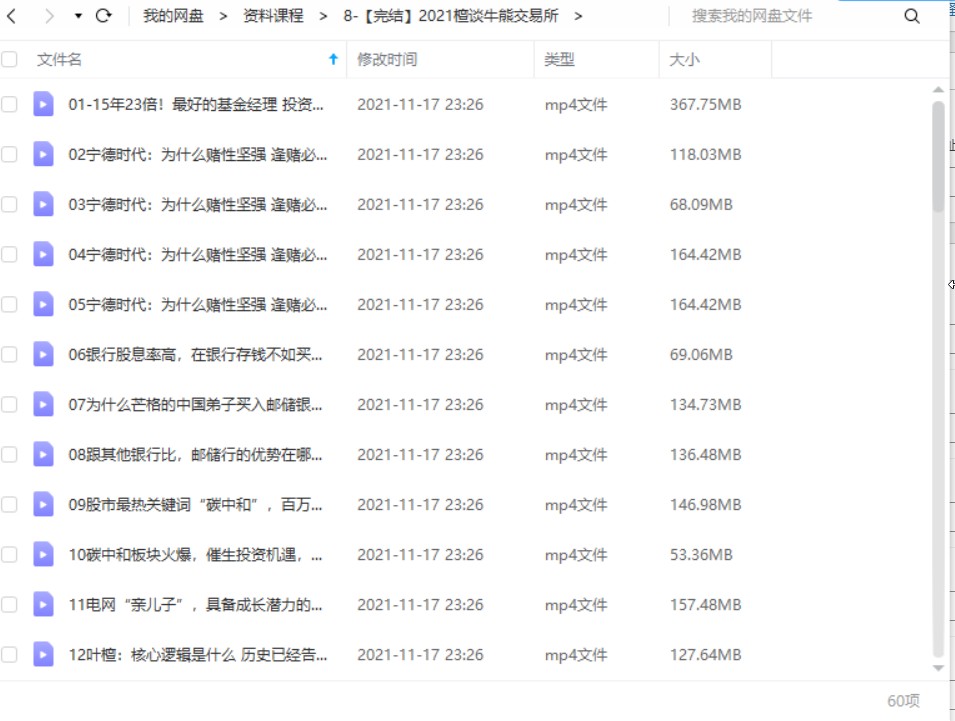Navigate to 资料课程 breadcrumb folder
Viewport: 955px width, 721px height.
click(273, 16)
